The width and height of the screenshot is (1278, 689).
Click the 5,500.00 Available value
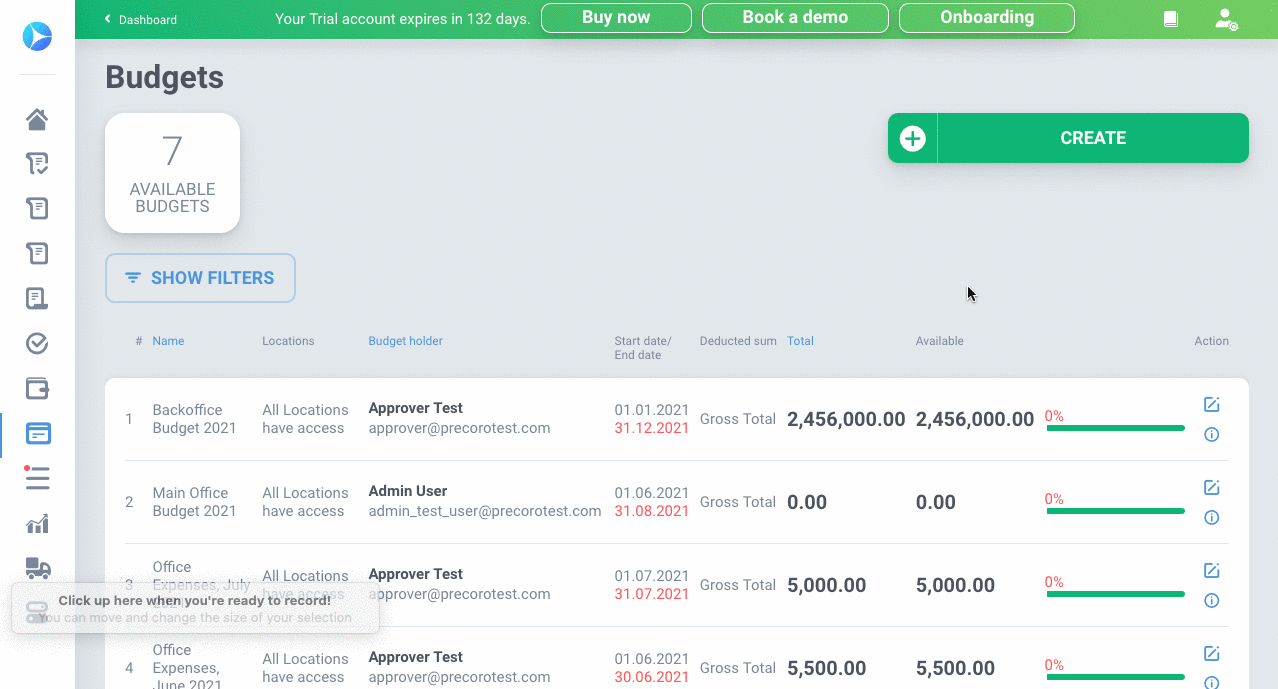pyautogui.click(x=955, y=668)
